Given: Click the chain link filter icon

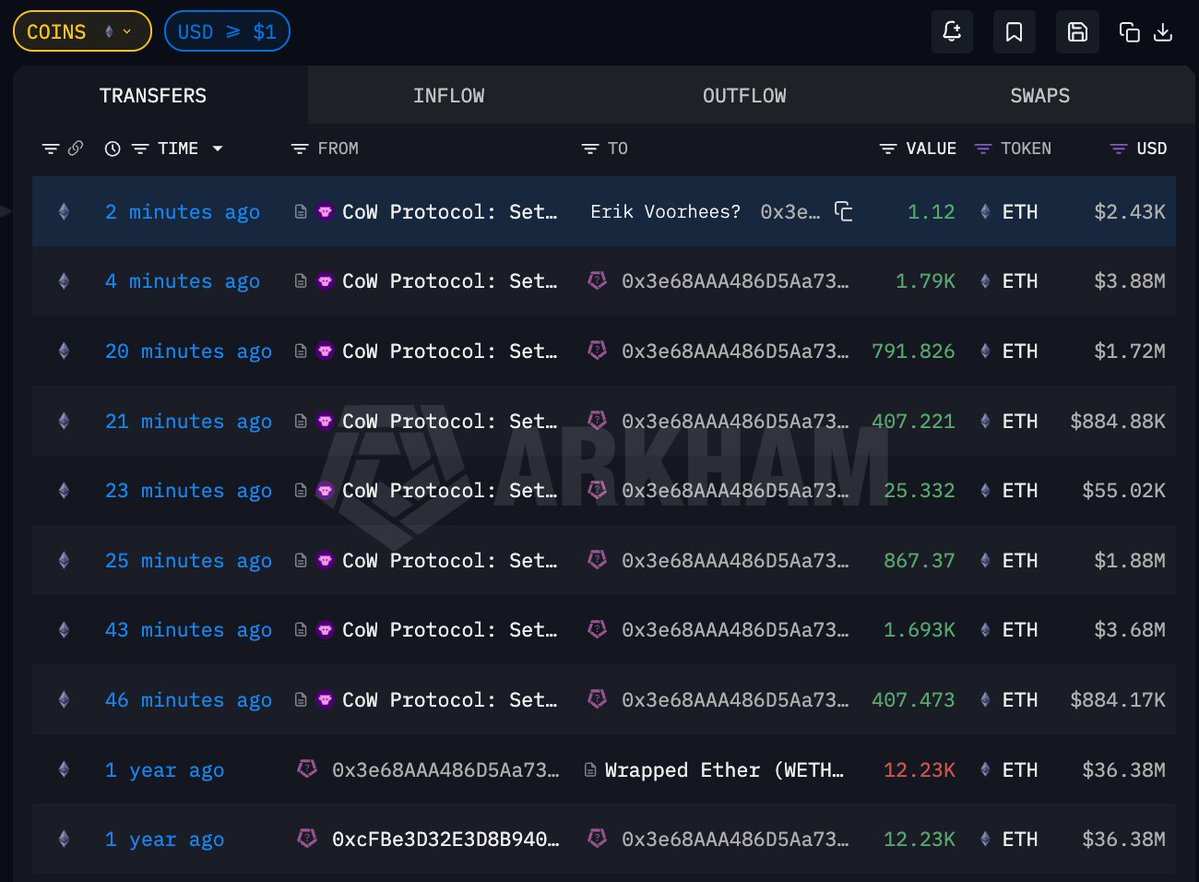Looking at the screenshot, I should point(76,149).
